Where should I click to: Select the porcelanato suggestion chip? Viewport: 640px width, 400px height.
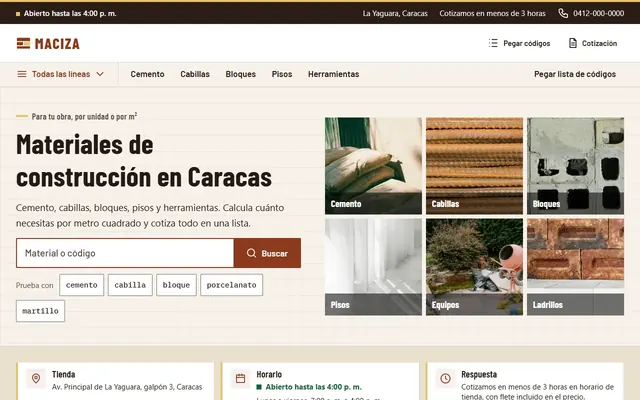[231, 285]
